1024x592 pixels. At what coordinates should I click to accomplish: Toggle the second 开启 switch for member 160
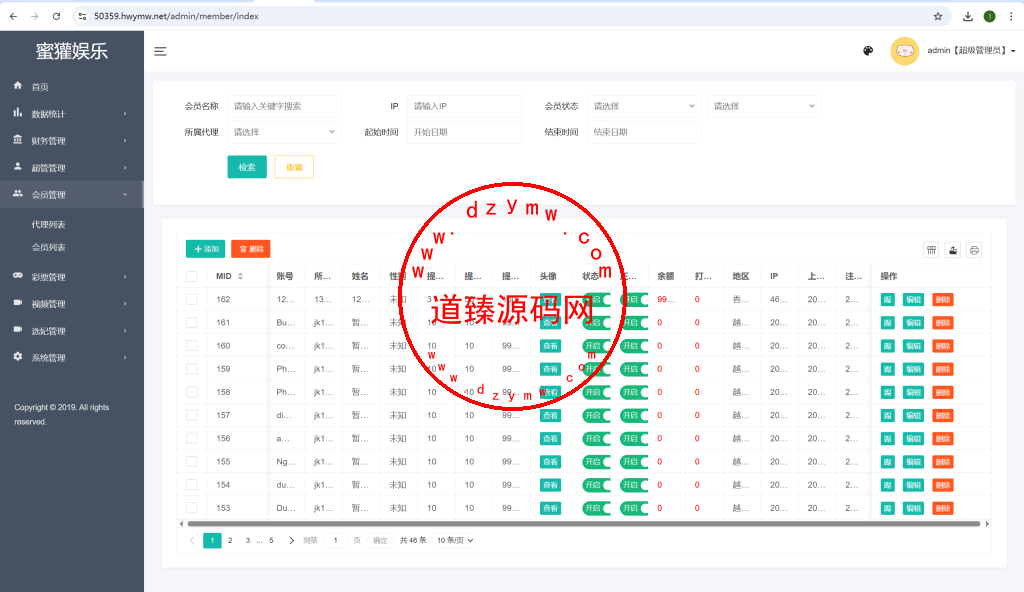tap(633, 346)
